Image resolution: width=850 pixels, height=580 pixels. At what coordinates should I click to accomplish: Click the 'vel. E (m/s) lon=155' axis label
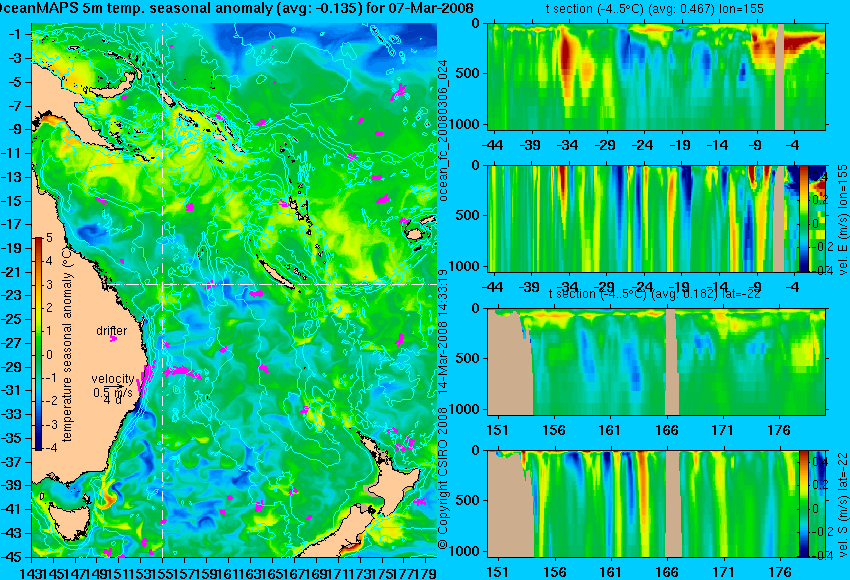(842, 220)
